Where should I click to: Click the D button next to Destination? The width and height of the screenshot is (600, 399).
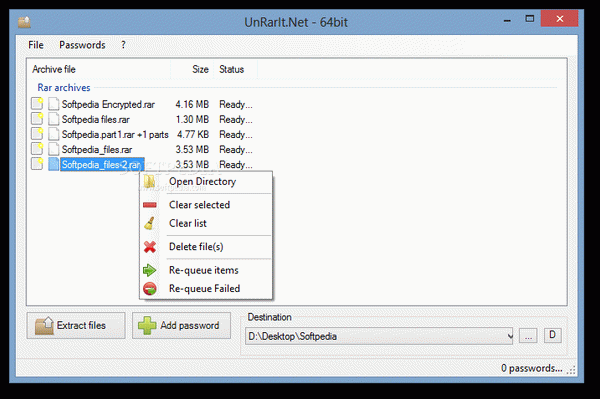(553, 335)
